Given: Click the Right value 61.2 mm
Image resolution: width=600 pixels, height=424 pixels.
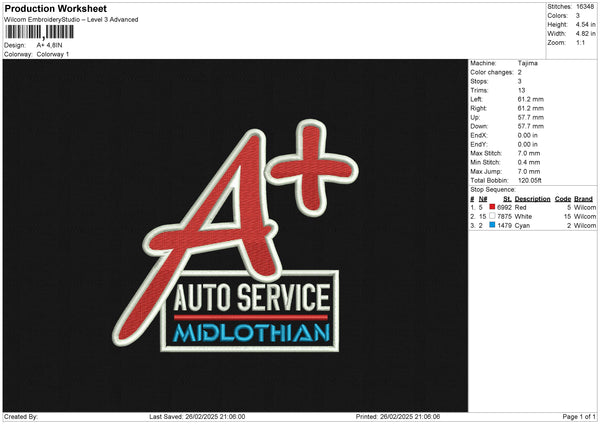Looking at the screenshot, I should click(x=530, y=108).
